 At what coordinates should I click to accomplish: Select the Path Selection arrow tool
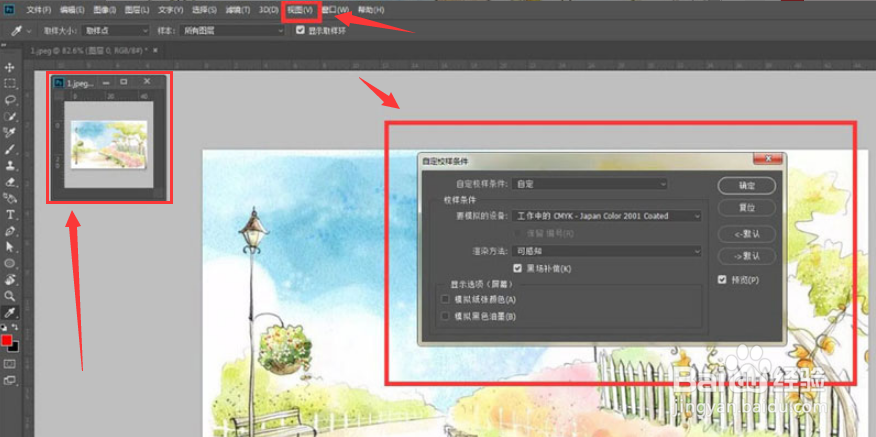click(9, 247)
